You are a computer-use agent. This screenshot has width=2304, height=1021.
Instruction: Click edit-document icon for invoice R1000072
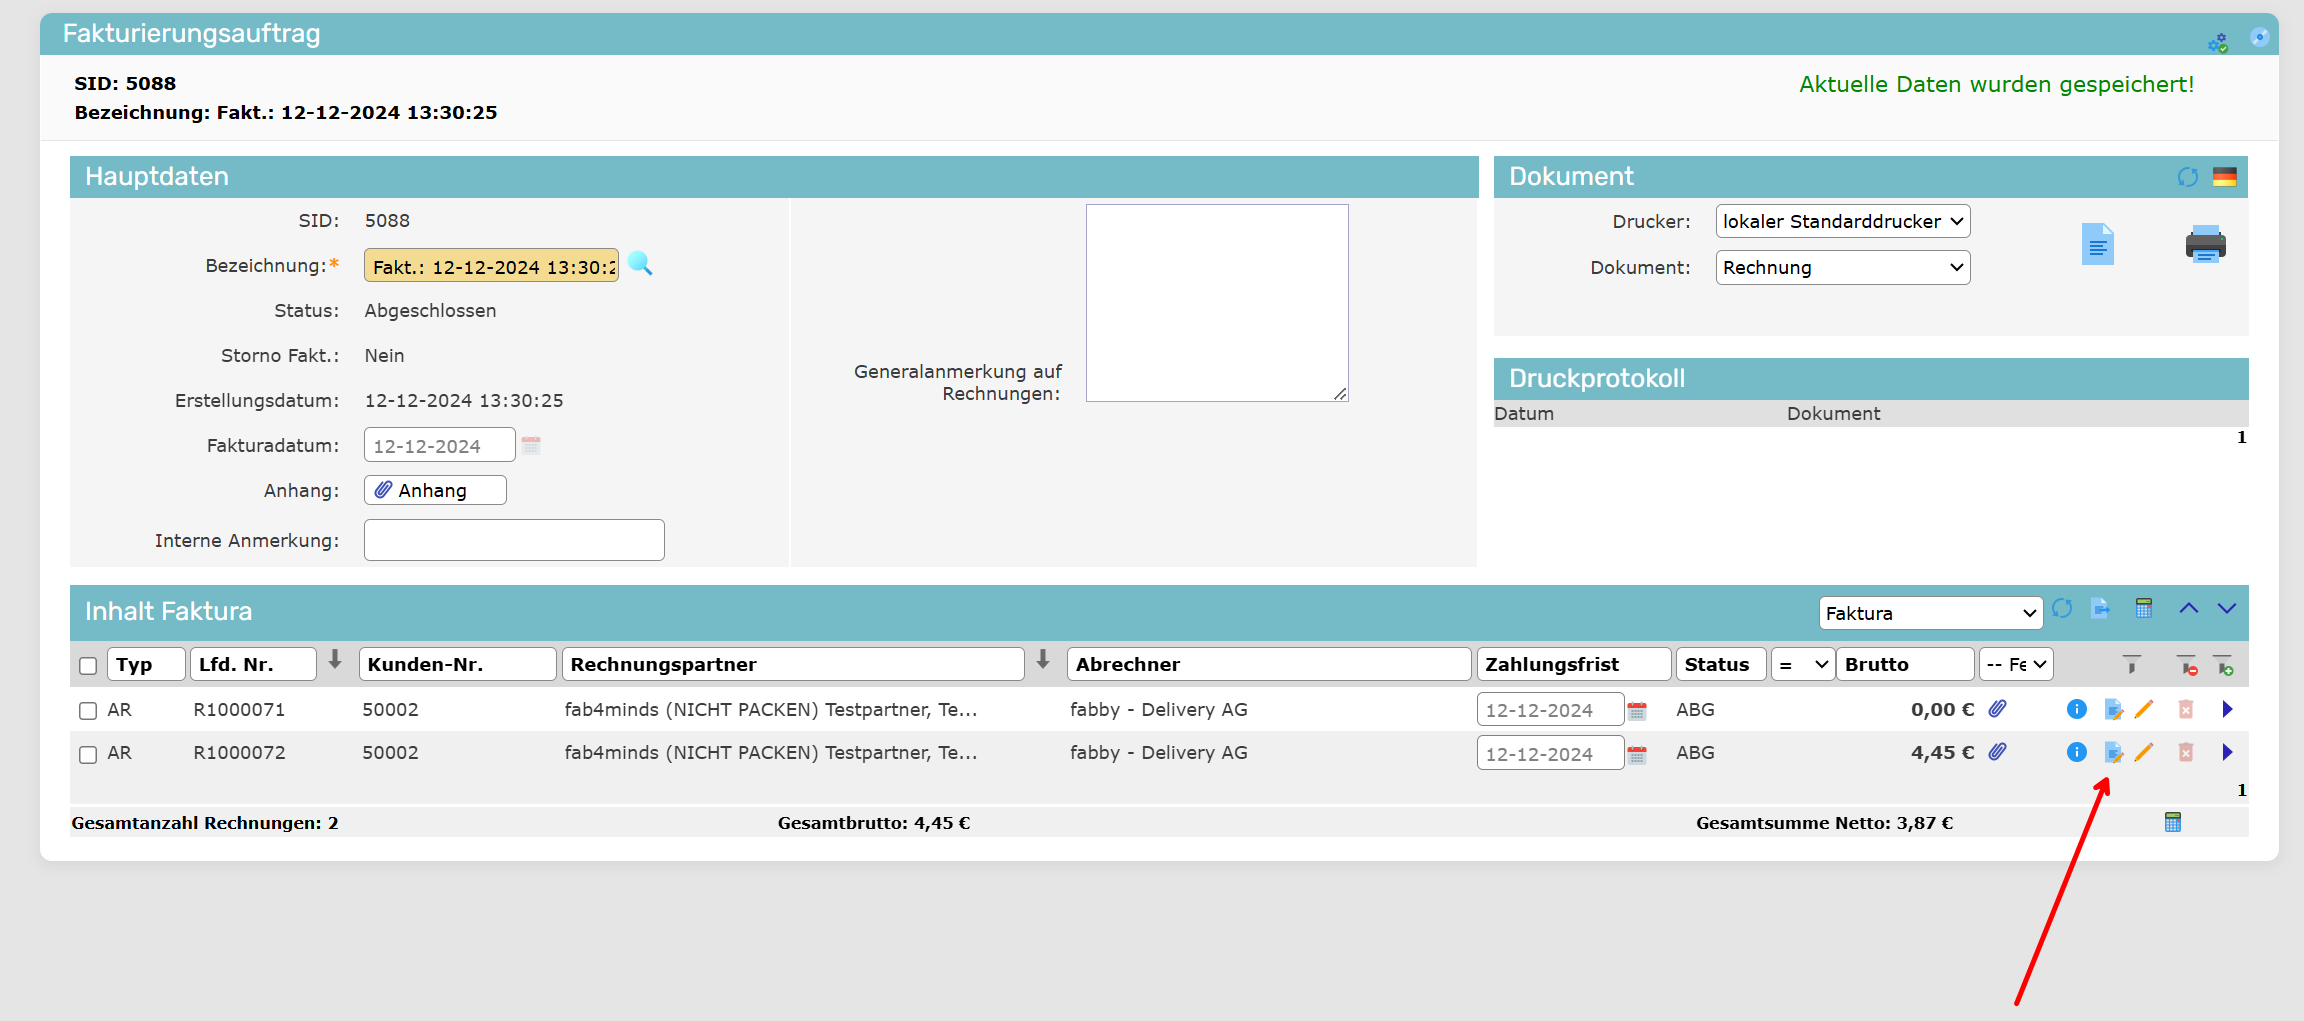click(2113, 753)
